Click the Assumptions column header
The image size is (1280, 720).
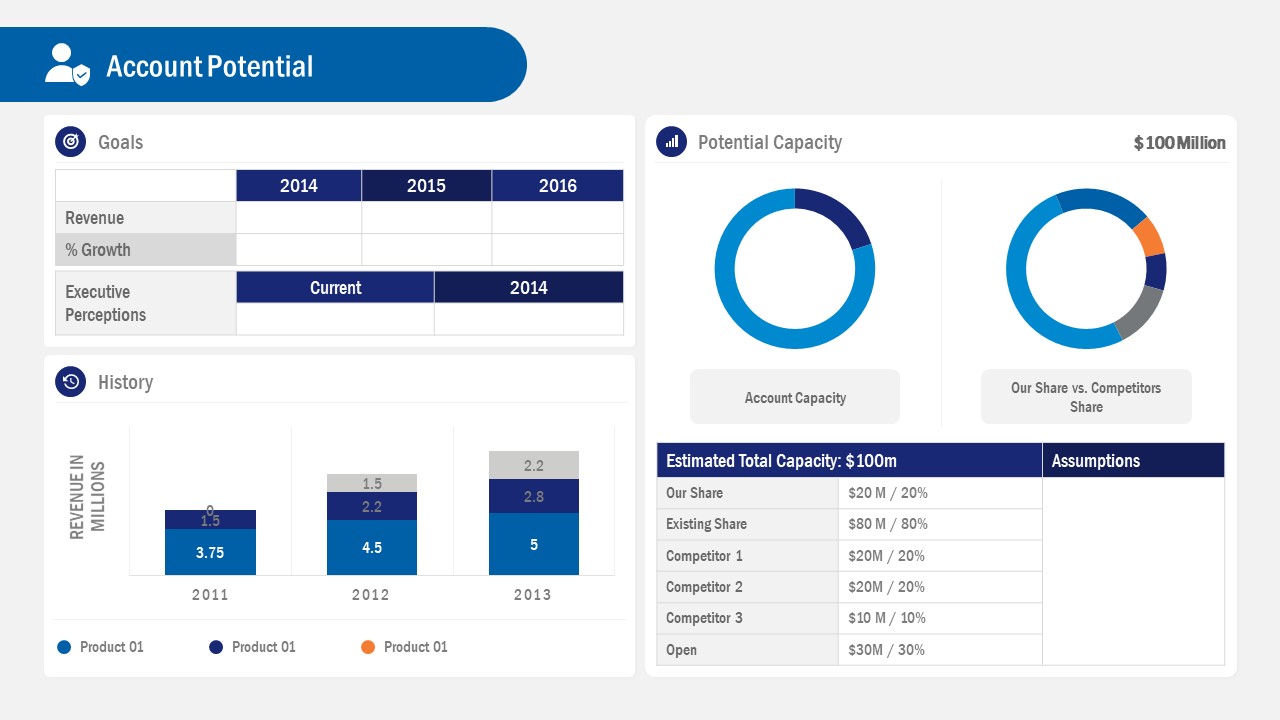[x=1097, y=461]
